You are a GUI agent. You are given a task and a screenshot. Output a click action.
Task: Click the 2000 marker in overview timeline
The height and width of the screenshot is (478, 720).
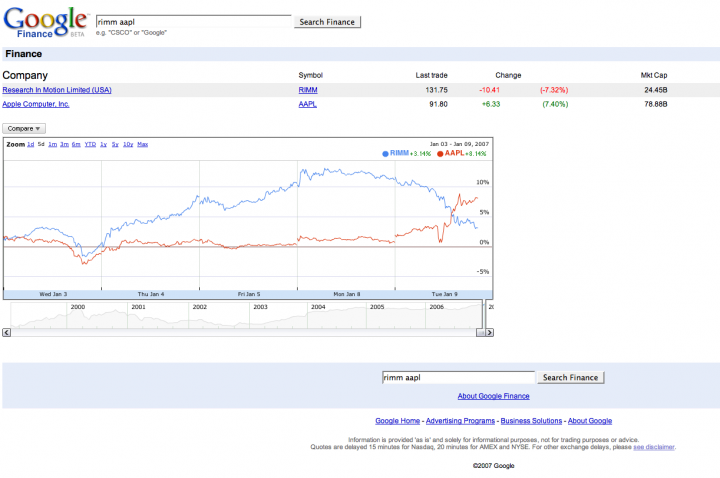coord(78,307)
